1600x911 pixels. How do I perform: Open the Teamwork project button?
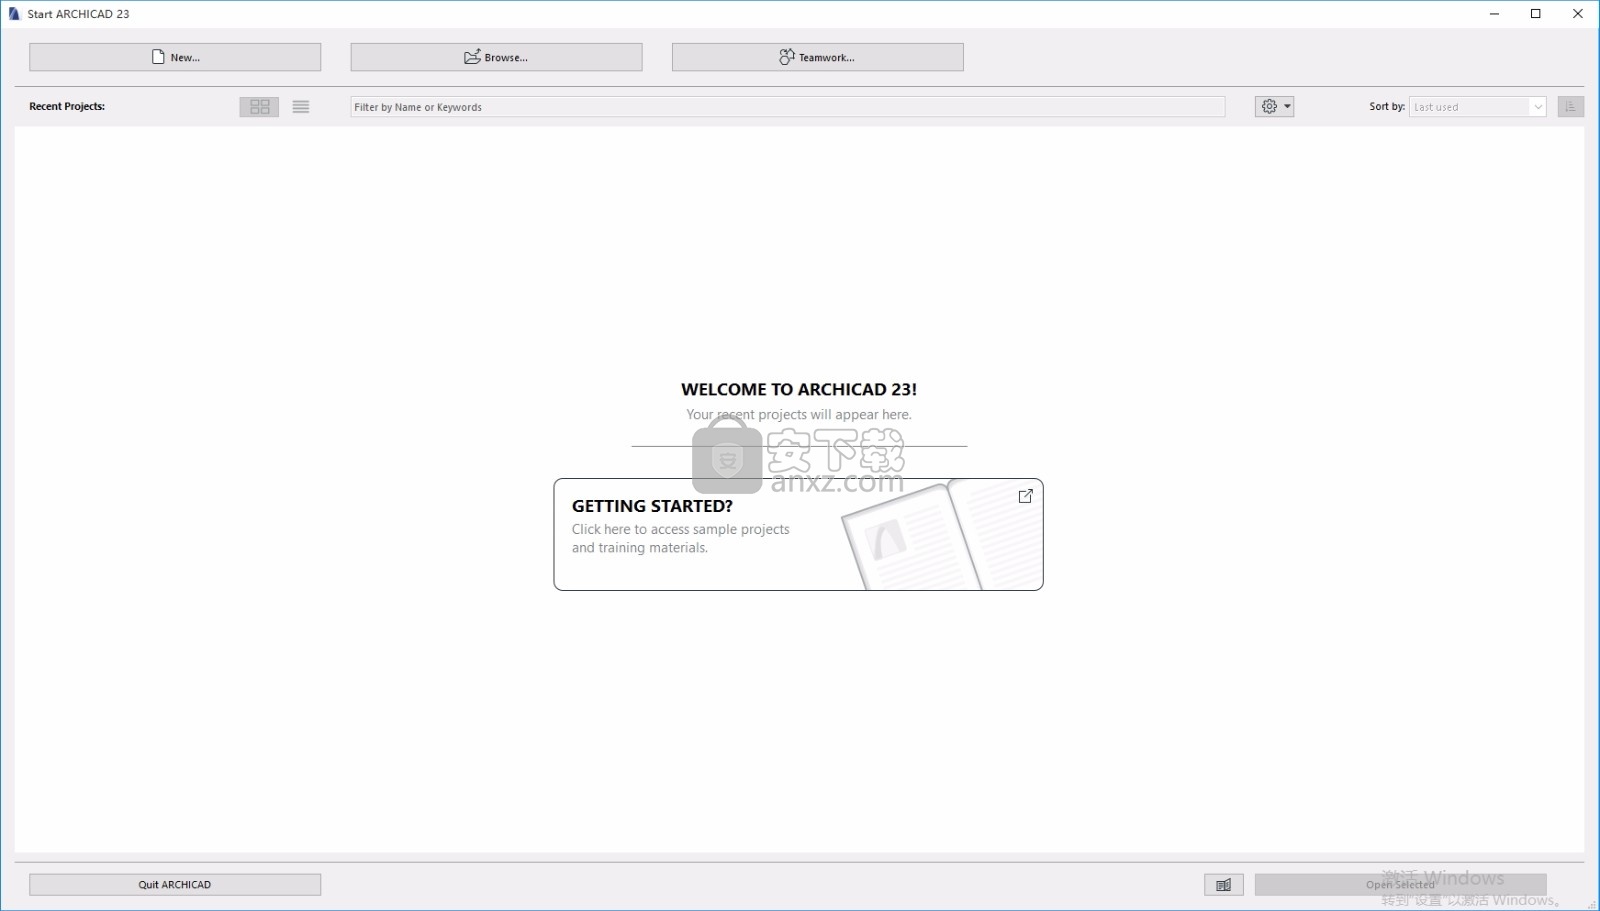pyautogui.click(x=818, y=57)
